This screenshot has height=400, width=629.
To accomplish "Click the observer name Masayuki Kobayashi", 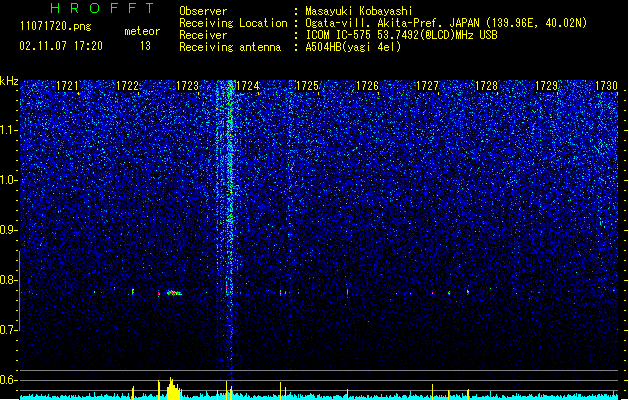I will coord(359,11).
